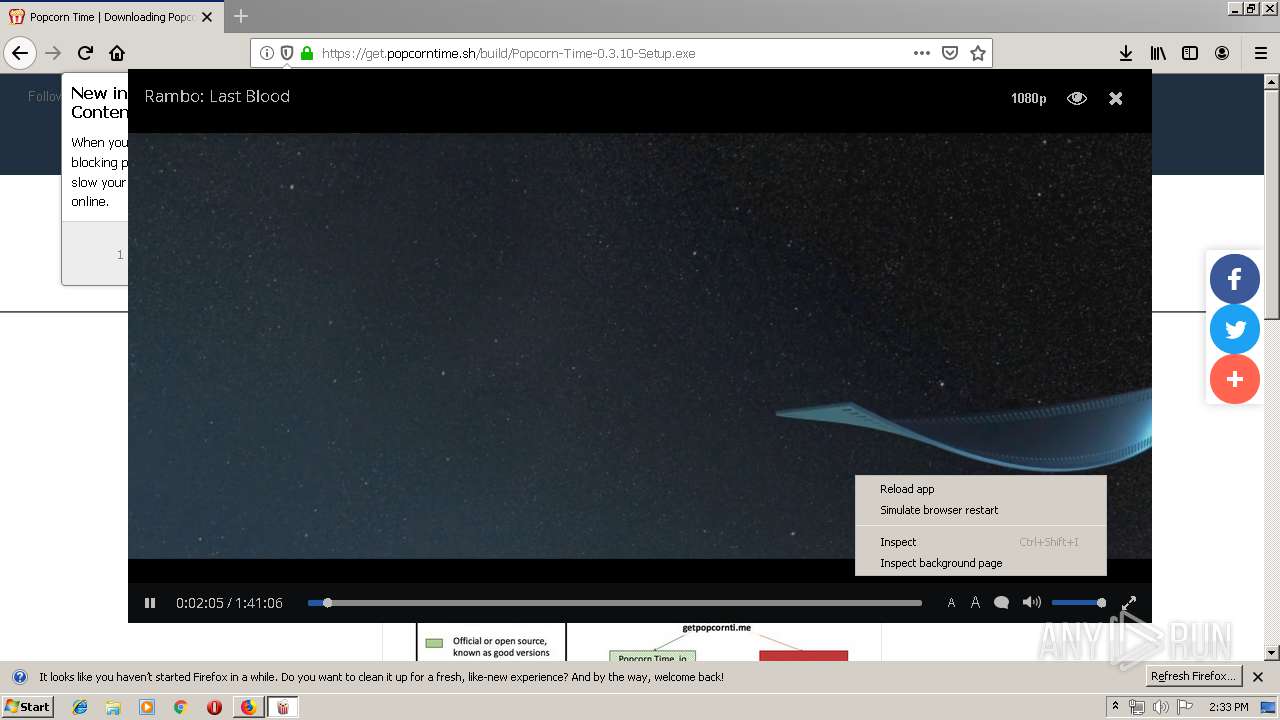
Task: Open tracking protection shield icon
Action: click(287, 53)
